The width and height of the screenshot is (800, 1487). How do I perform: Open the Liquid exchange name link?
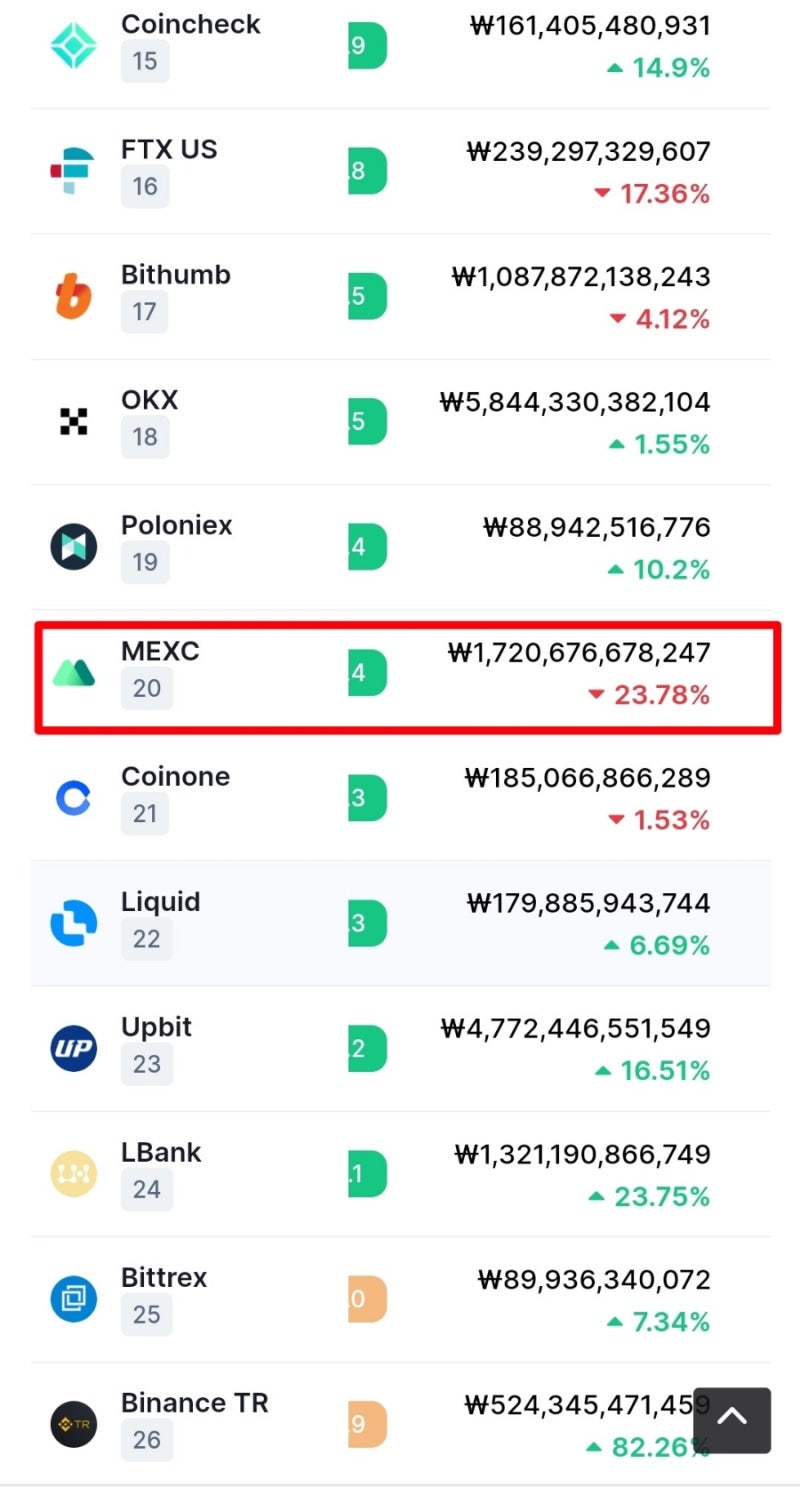pos(161,902)
